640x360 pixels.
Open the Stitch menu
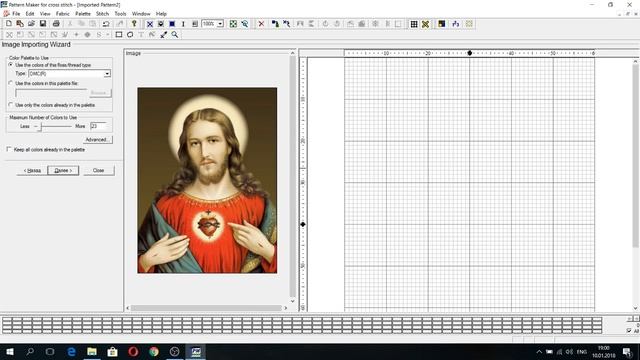tap(102, 13)
